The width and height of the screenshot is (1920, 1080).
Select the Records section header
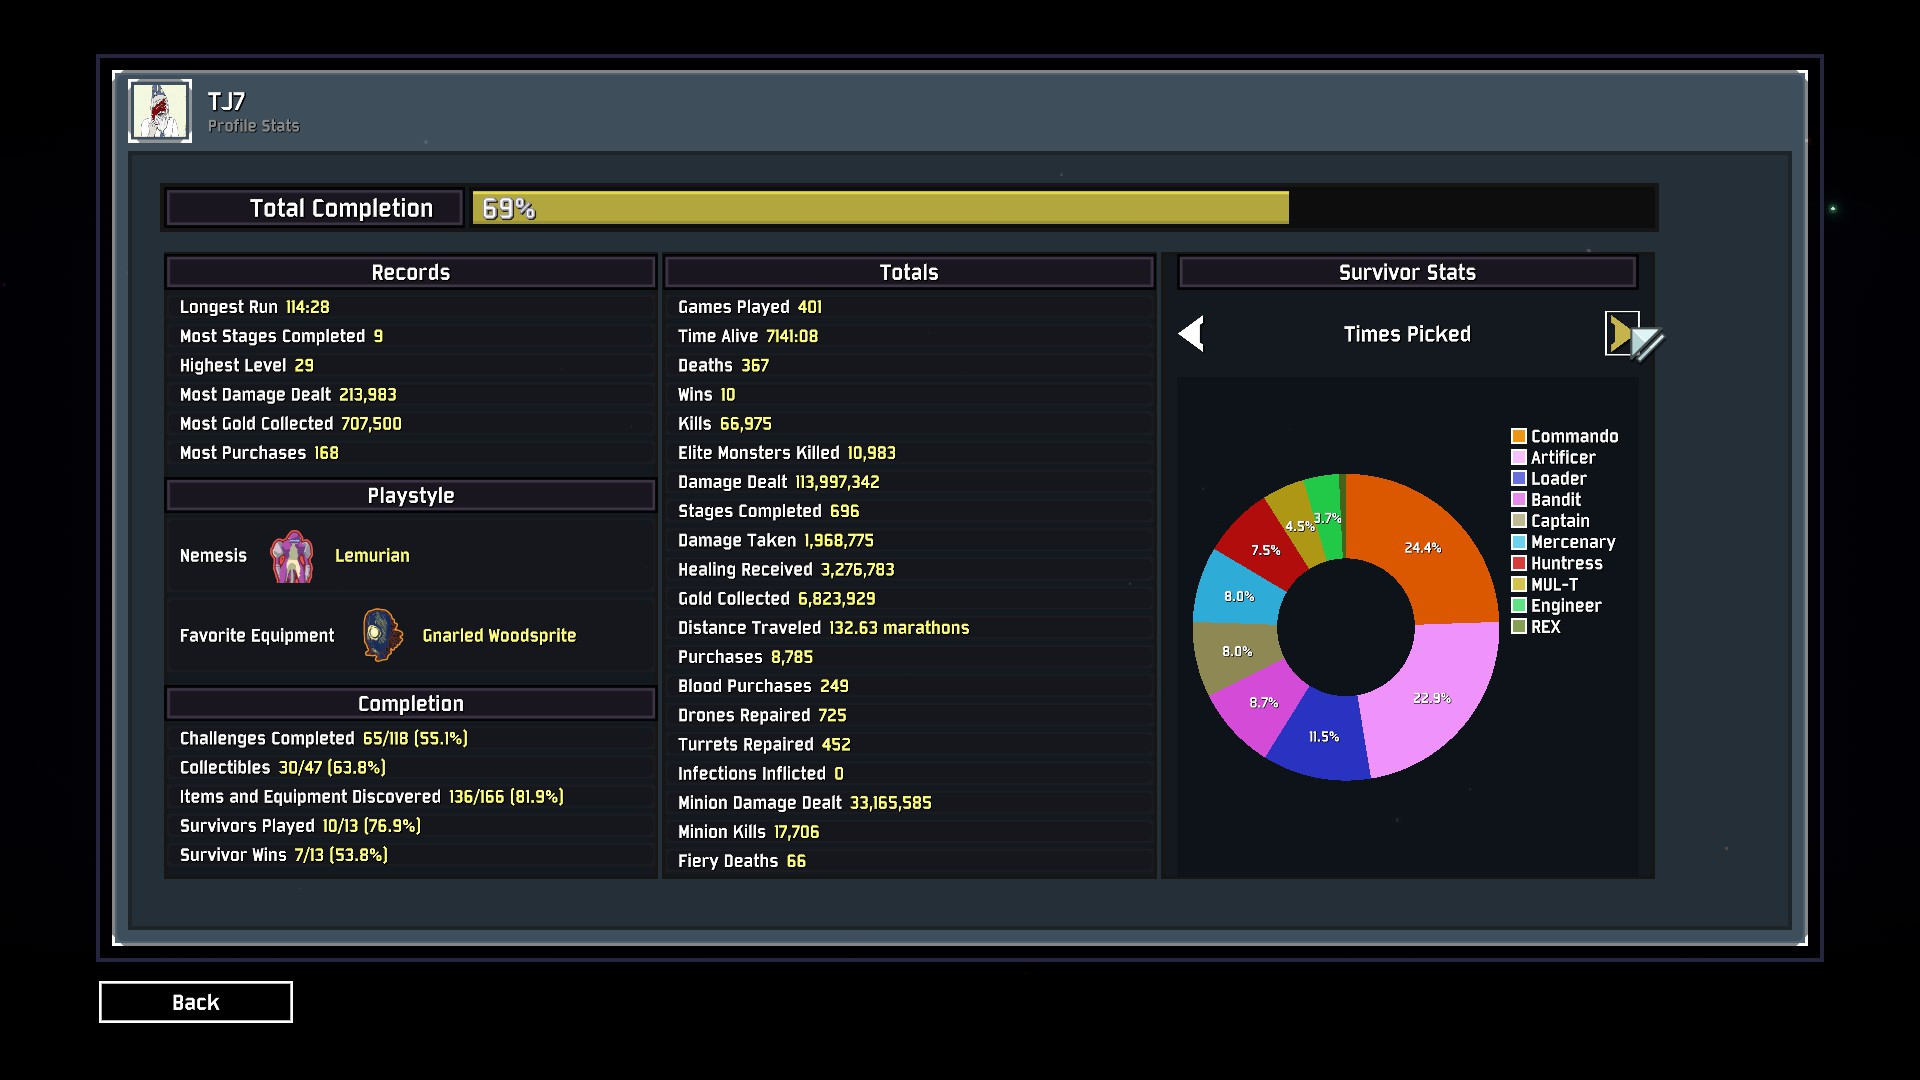click(410, 272)
